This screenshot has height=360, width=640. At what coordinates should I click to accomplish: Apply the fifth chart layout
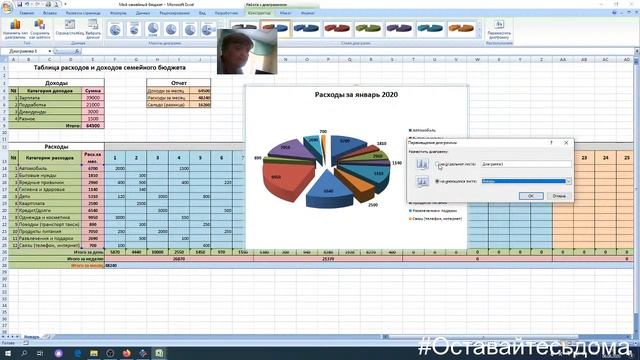(x=190, y=29)
